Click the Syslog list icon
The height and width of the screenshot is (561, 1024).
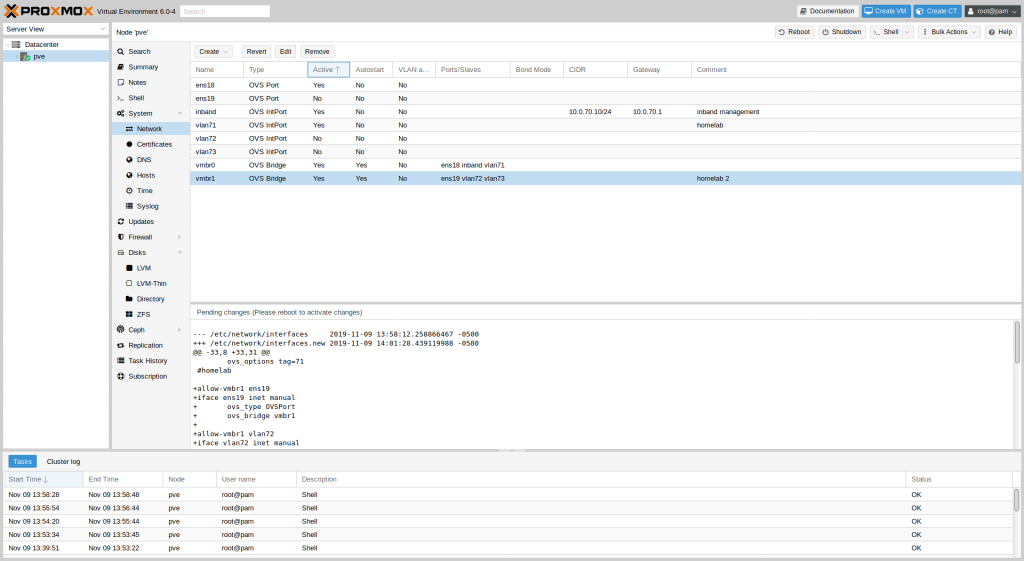(x=129, y=206)
